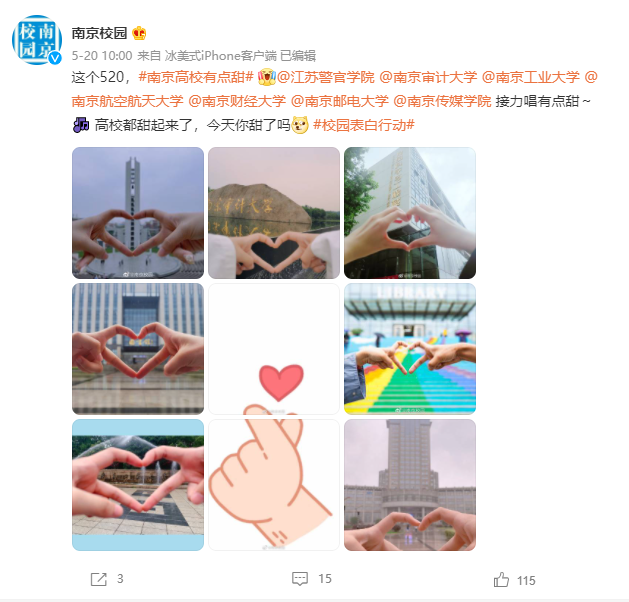Open the tower heart-hands photo thumbnail

pyautogui.click(x=138, y=213)
